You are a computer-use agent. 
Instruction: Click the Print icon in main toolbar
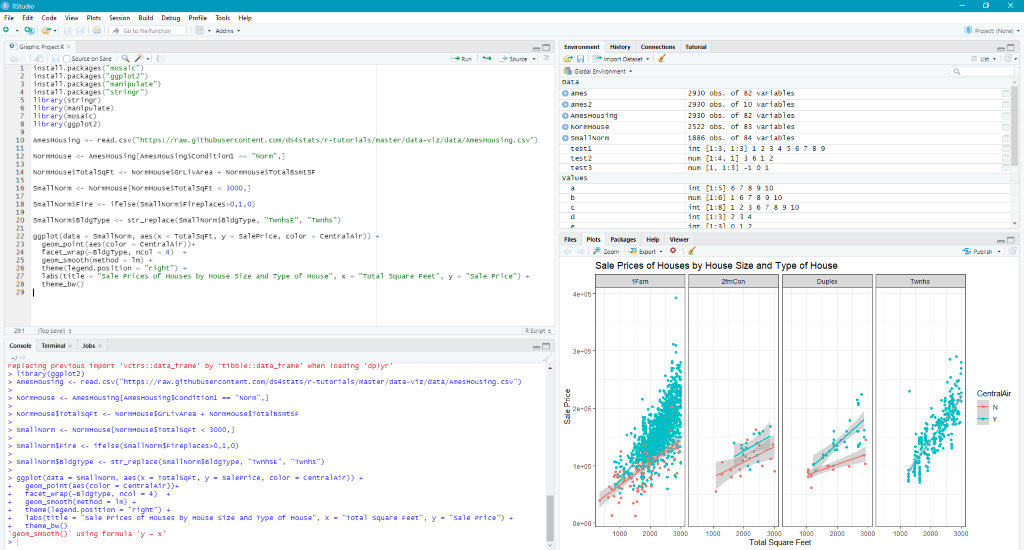97,30
